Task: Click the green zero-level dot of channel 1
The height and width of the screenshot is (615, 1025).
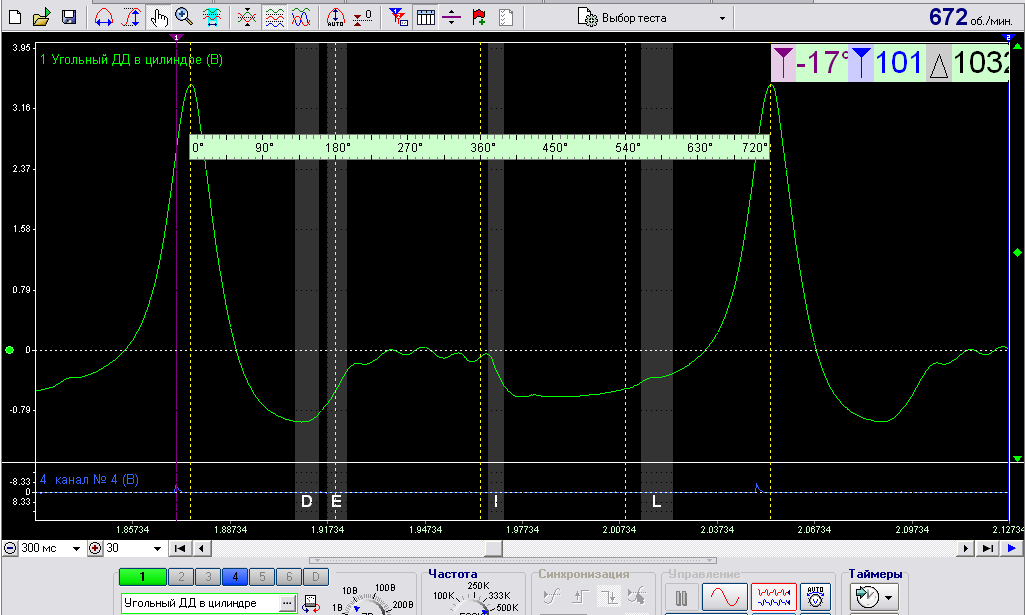Action: click(x=9, y=350)
